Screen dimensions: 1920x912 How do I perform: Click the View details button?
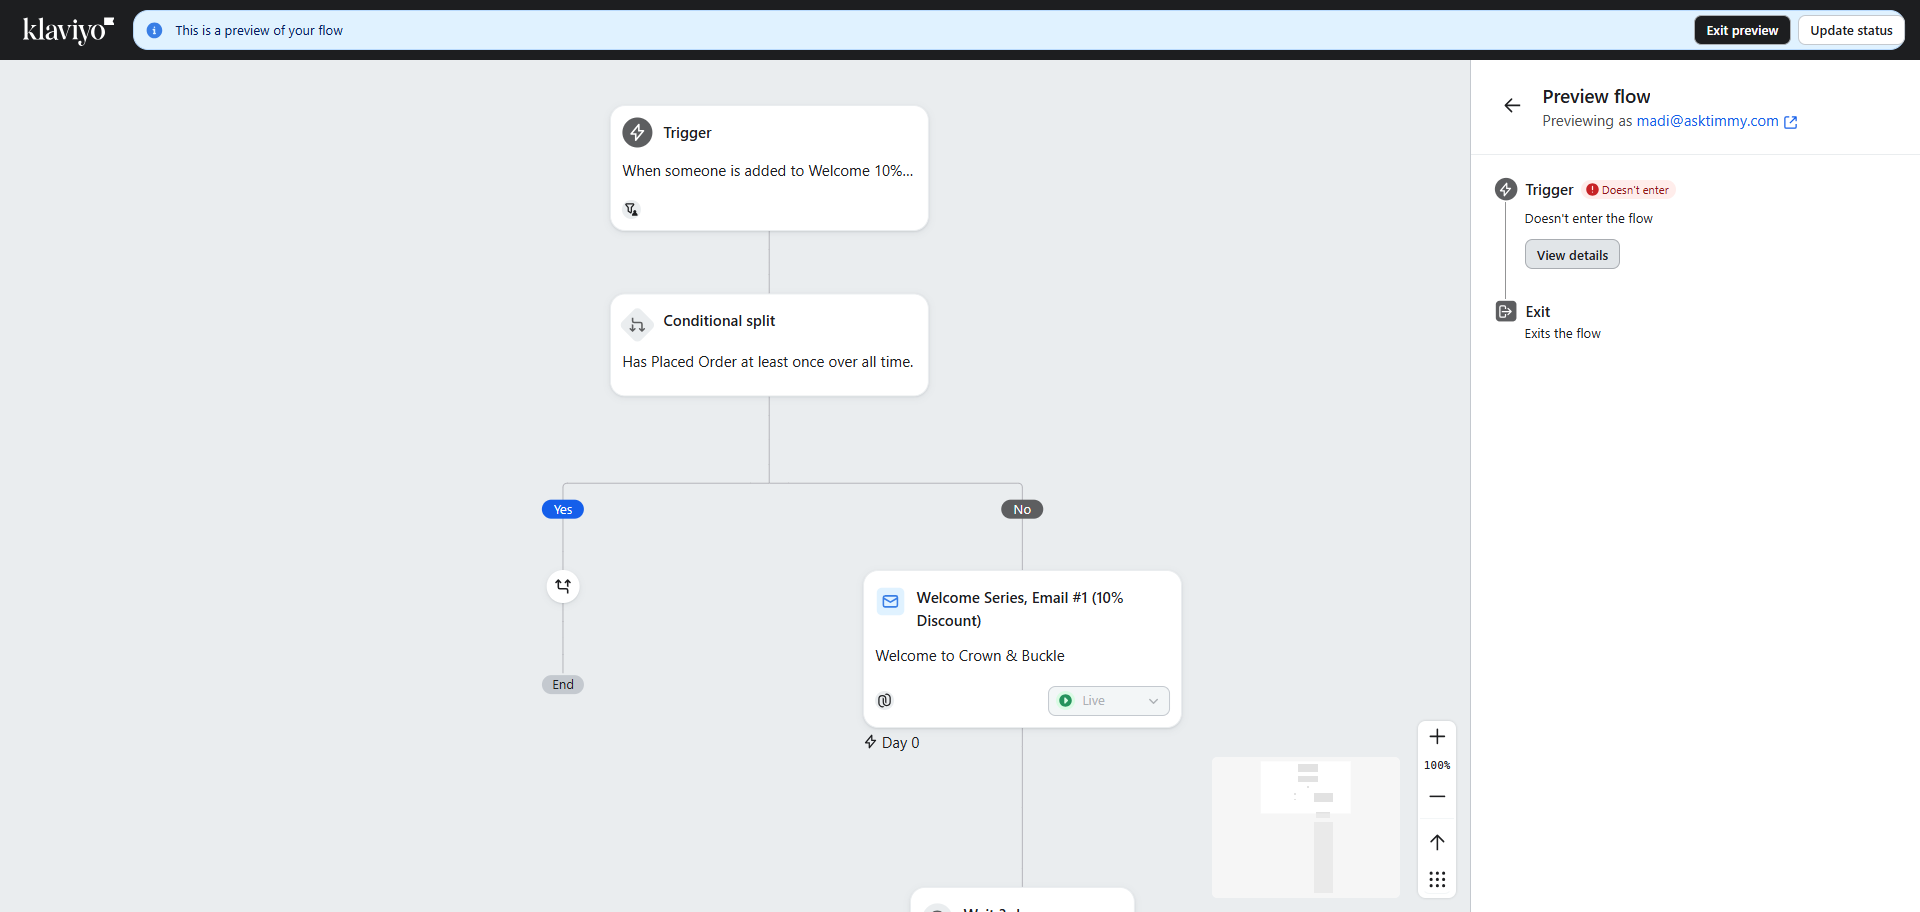click(1571, 255)
